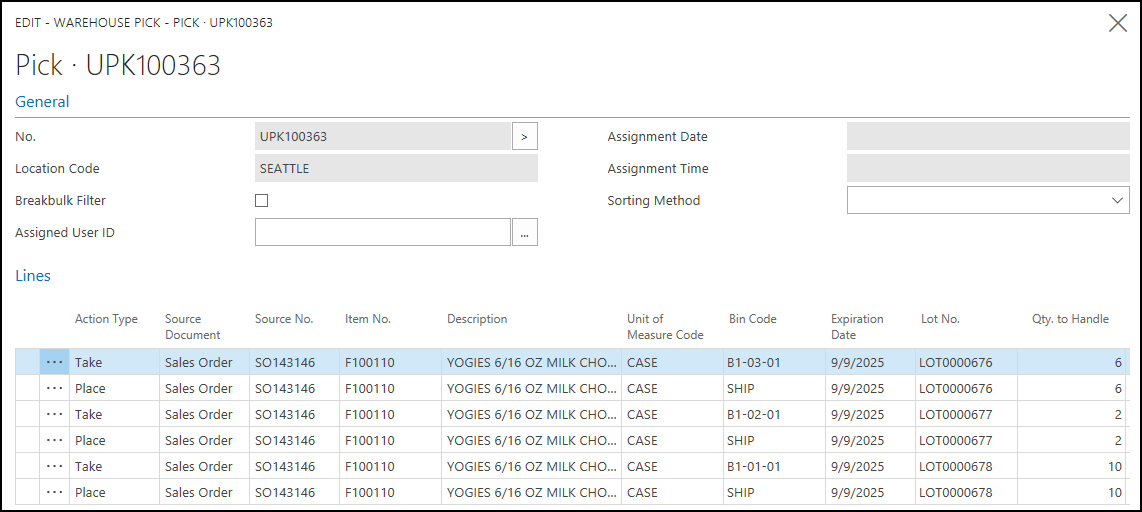Open row menu for Take line LOT0000677
The image size is (1142, 512).
[x=55, y=414]
